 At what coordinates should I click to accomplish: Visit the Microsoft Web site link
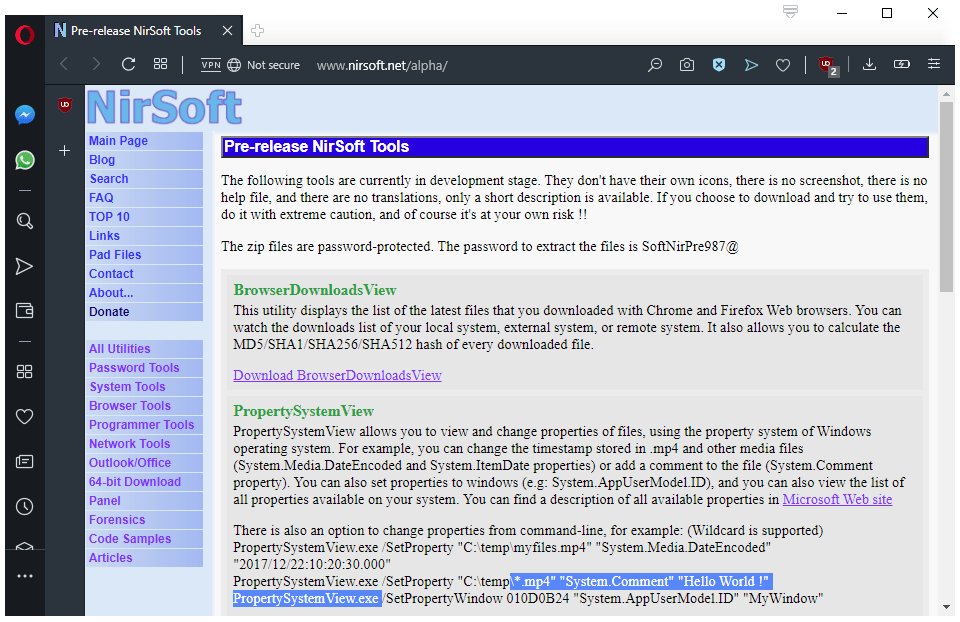click(837, 499)
